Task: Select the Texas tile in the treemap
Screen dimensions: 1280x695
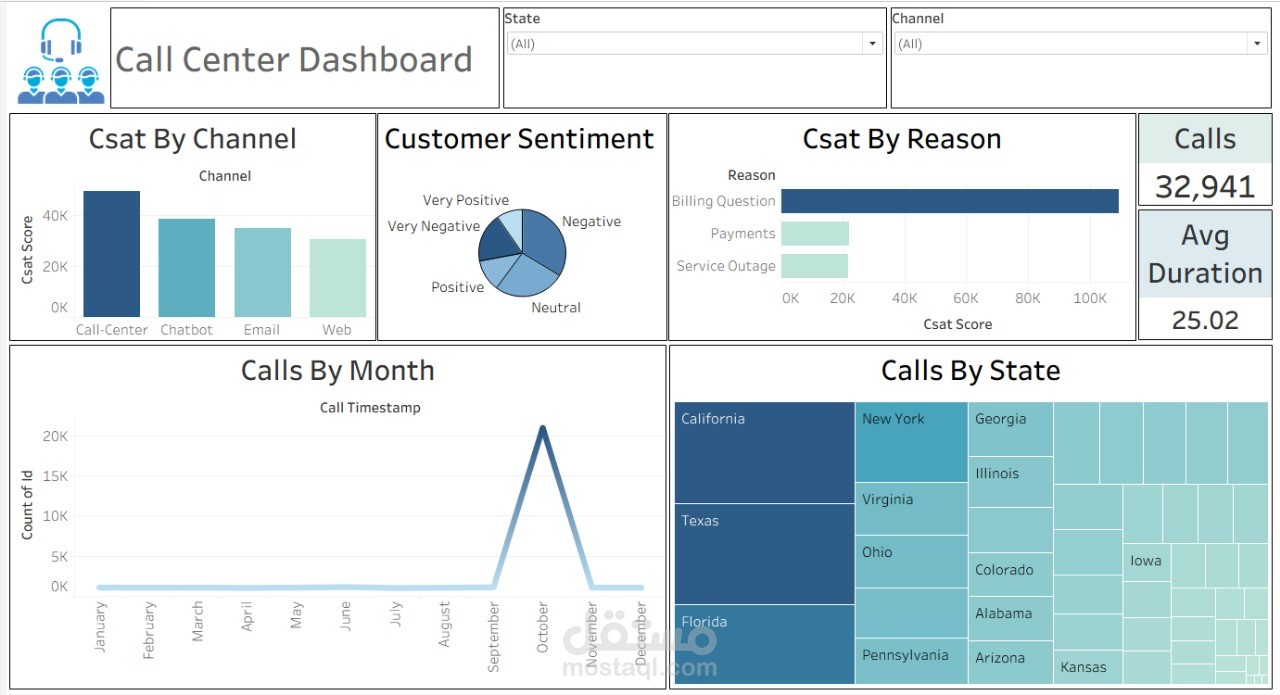Action: (764, 554)
